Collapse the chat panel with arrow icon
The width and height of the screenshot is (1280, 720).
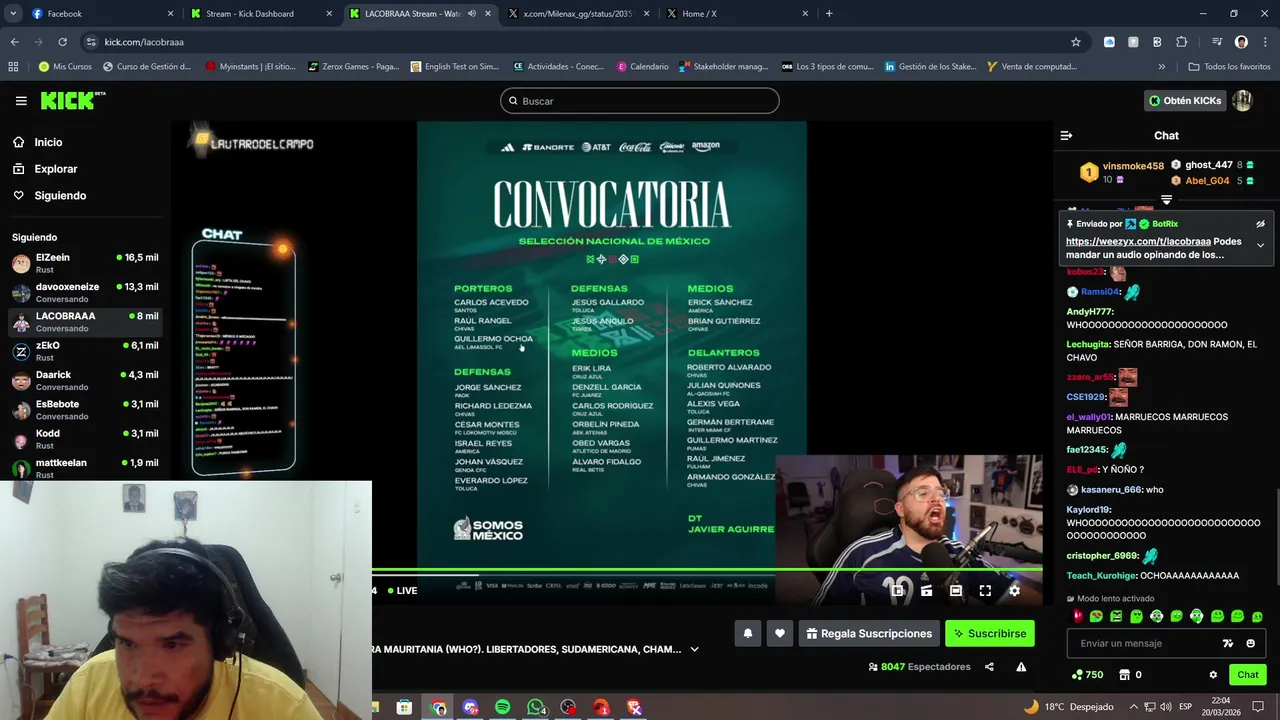(1066, 135)
